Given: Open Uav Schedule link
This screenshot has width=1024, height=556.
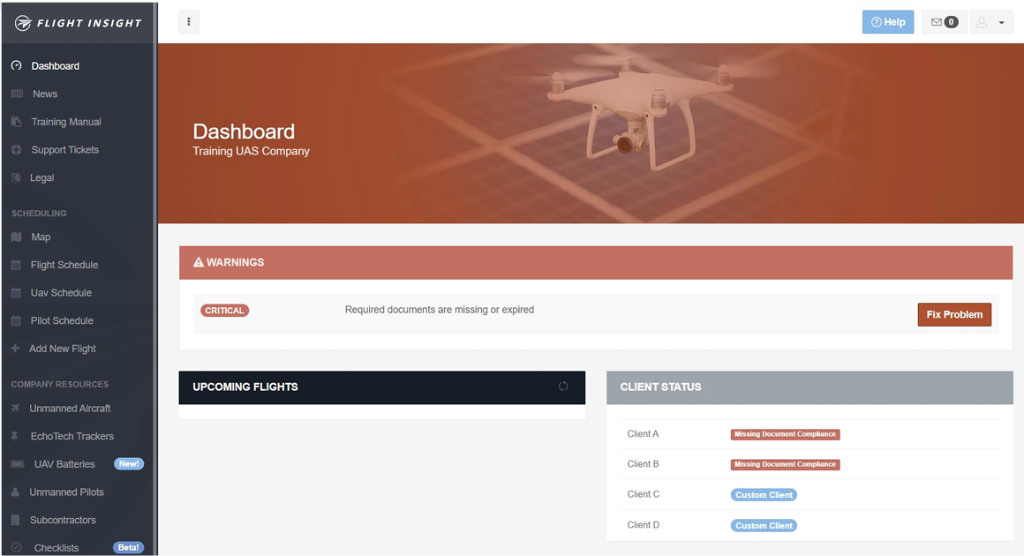Looking at the screenshot, I should [61, 293].
